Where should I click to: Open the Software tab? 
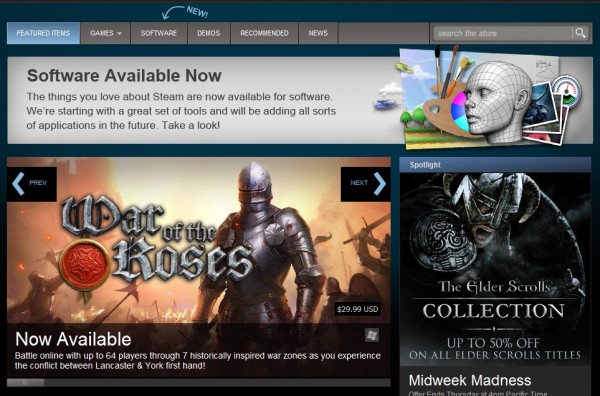click(159, 33)
